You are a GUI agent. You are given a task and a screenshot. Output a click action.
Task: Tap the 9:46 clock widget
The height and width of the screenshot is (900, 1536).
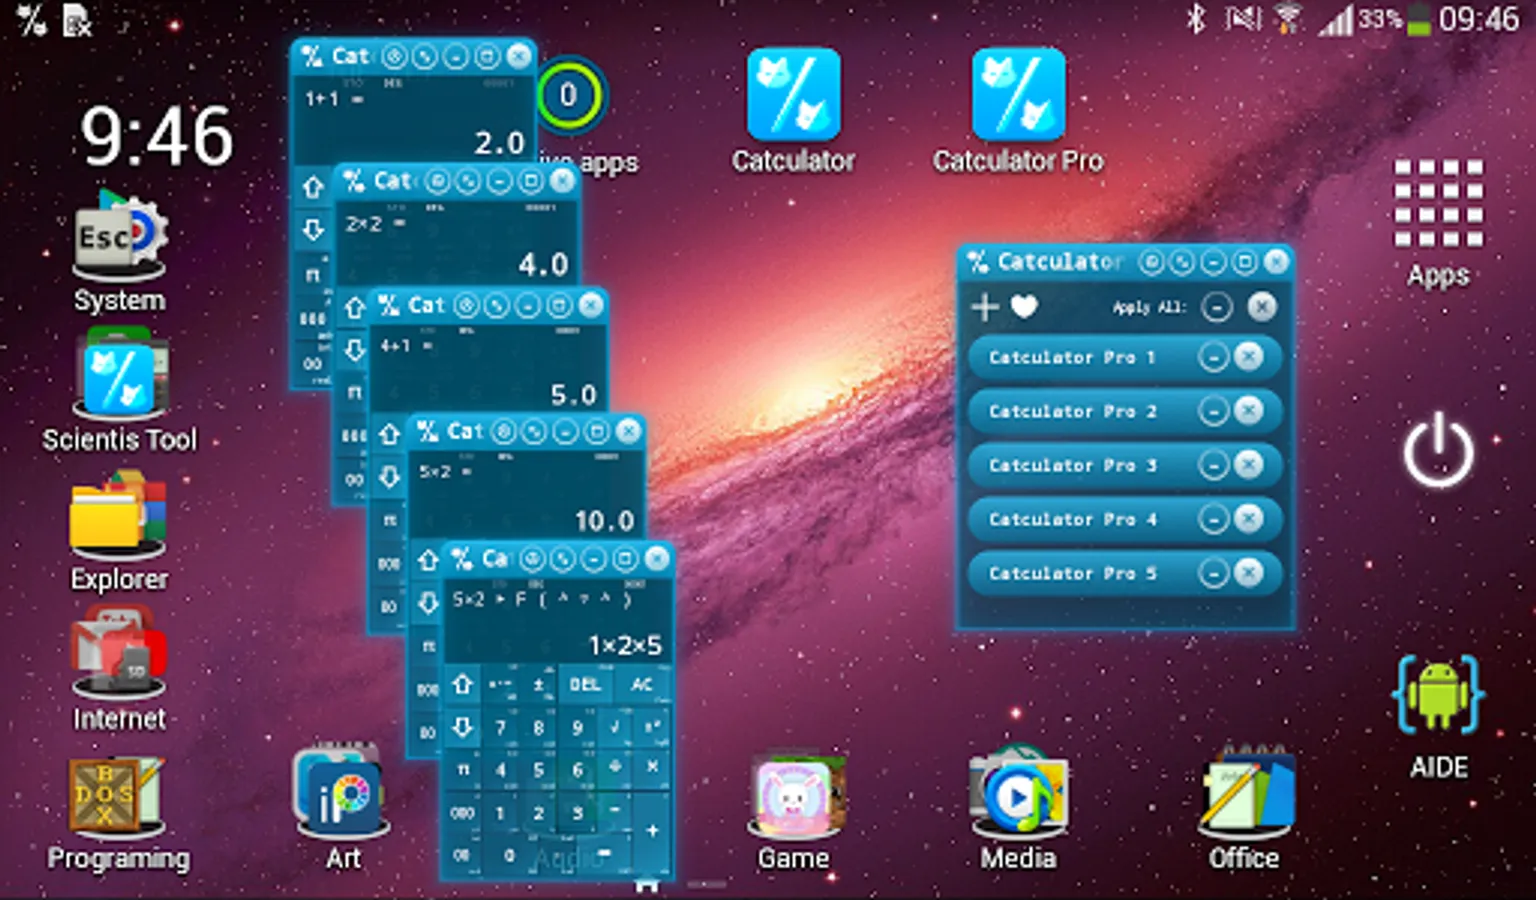pos(158,136)
